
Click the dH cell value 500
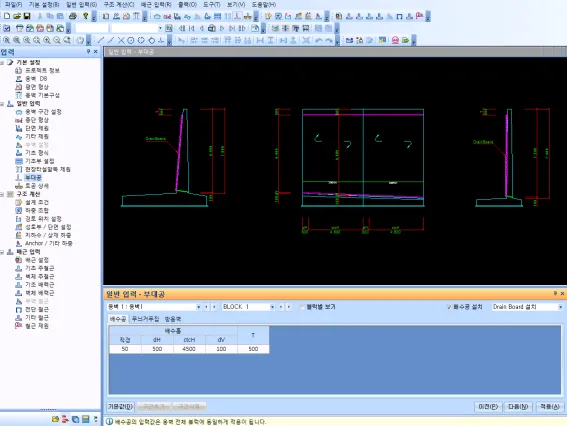point(157,349)
